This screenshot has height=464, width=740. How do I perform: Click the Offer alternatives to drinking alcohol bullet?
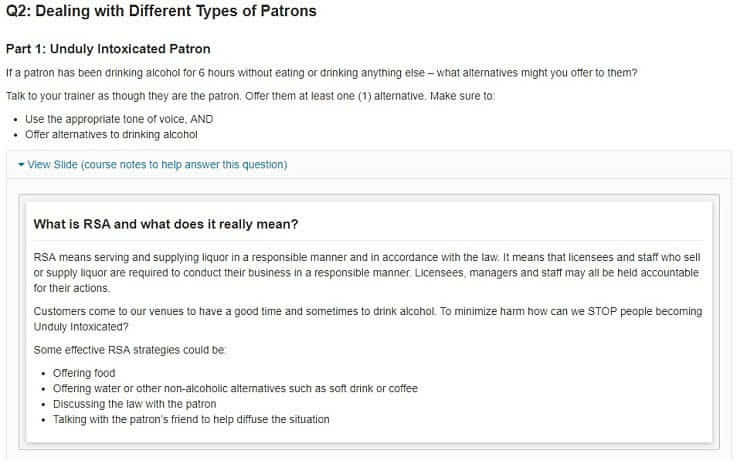[x=111, y=135]
